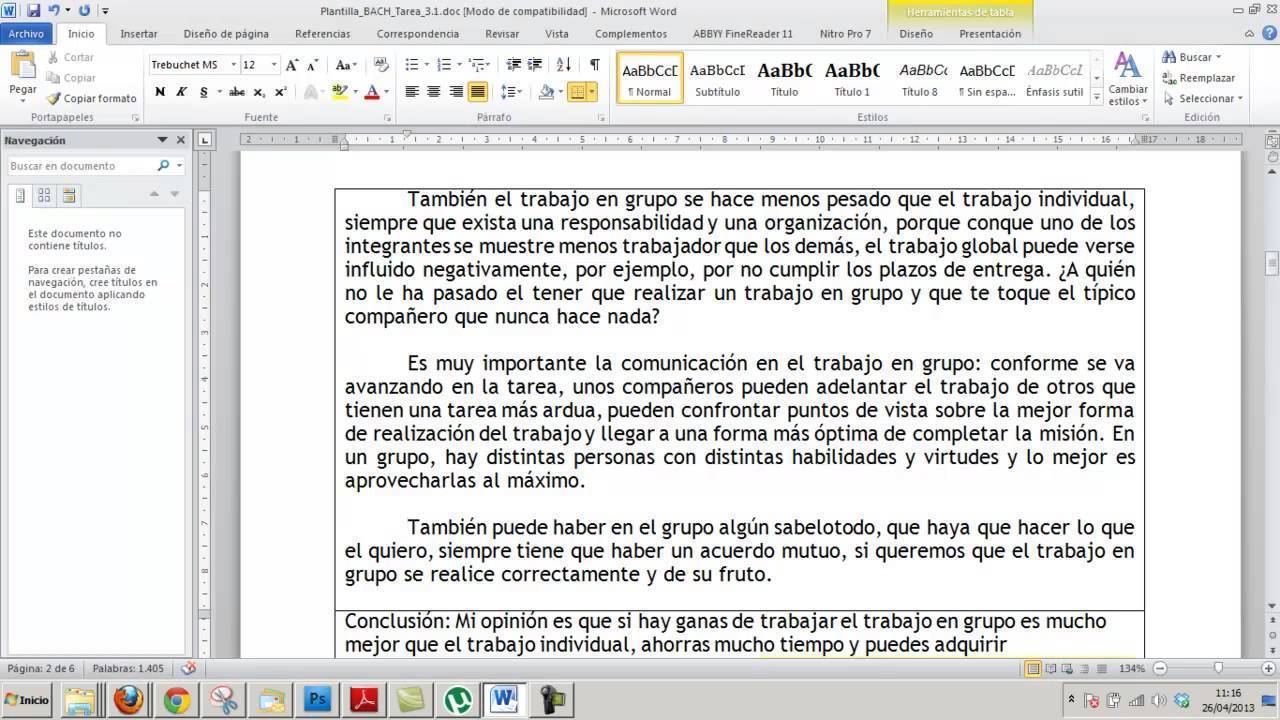Apply strikethrough formatting

(x=236, y=92)
